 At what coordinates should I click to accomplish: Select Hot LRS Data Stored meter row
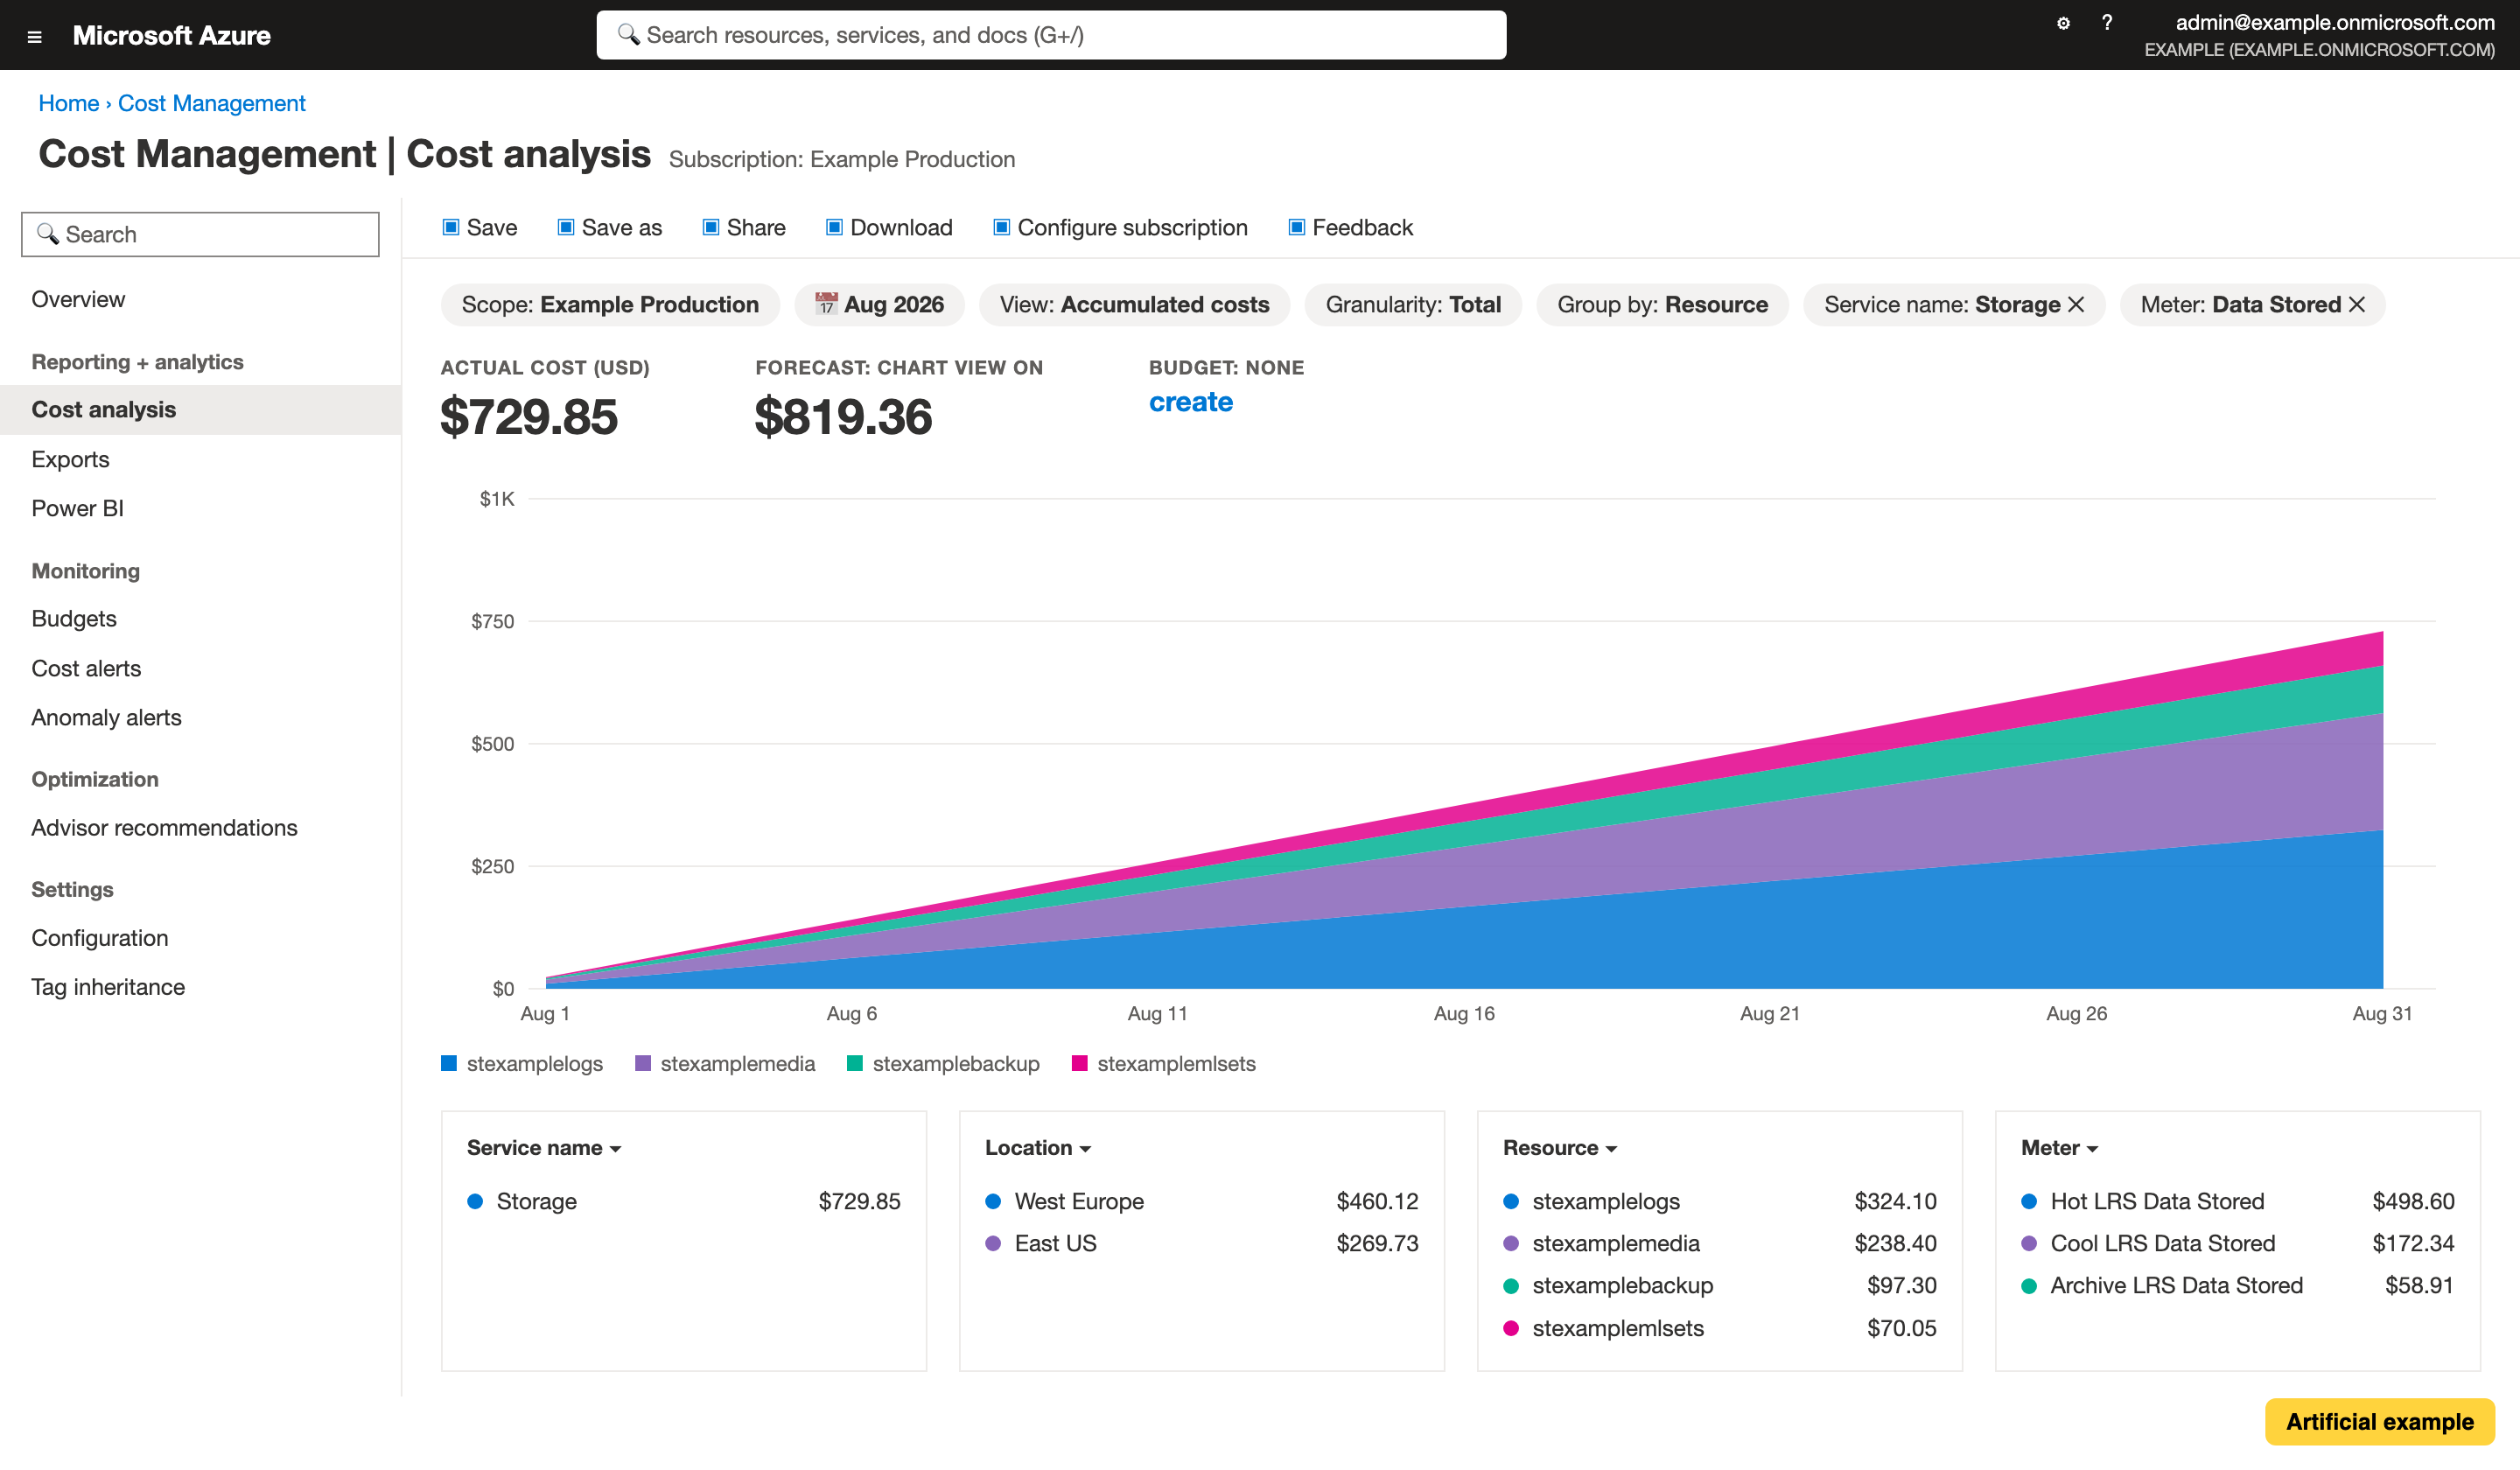click(2237, 1201)
